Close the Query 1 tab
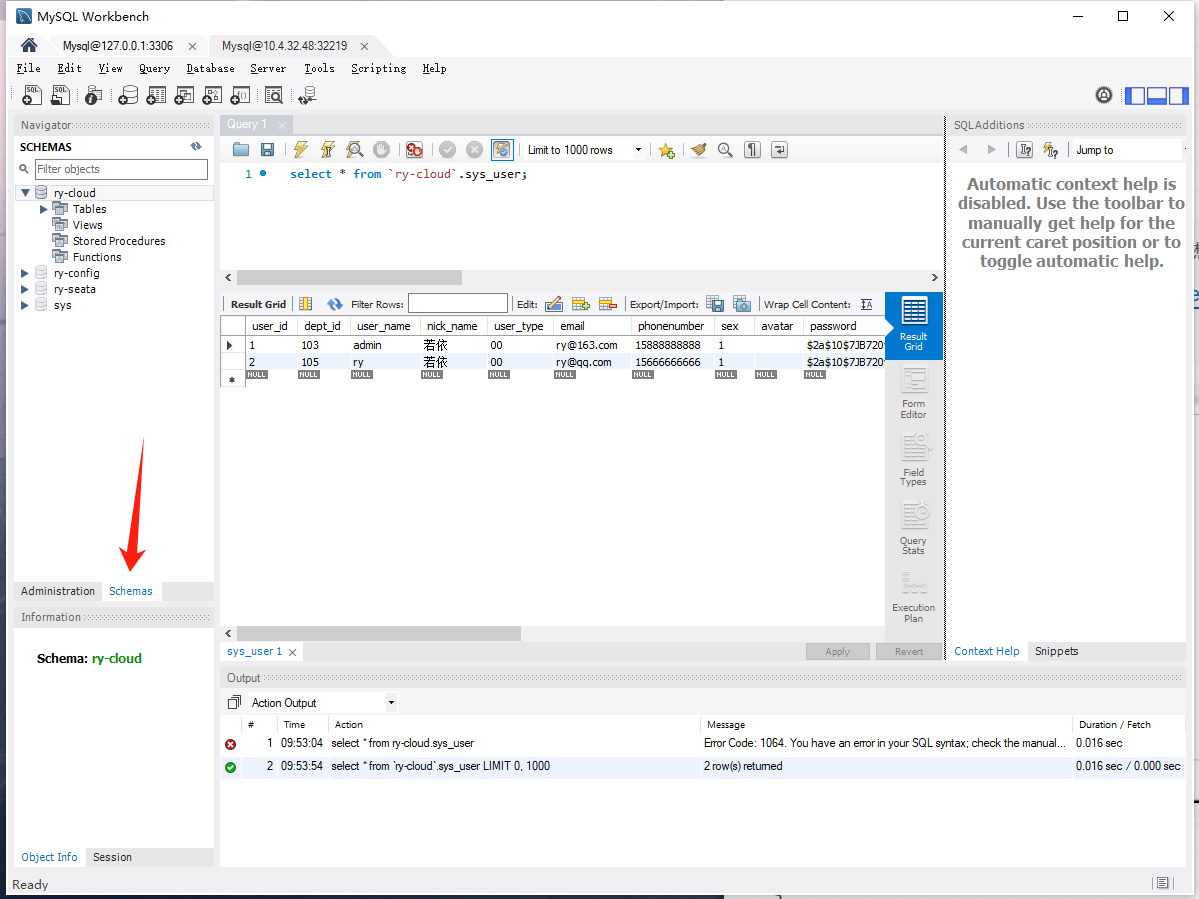Screen dimensions: 1199x899 pos(283,125)
